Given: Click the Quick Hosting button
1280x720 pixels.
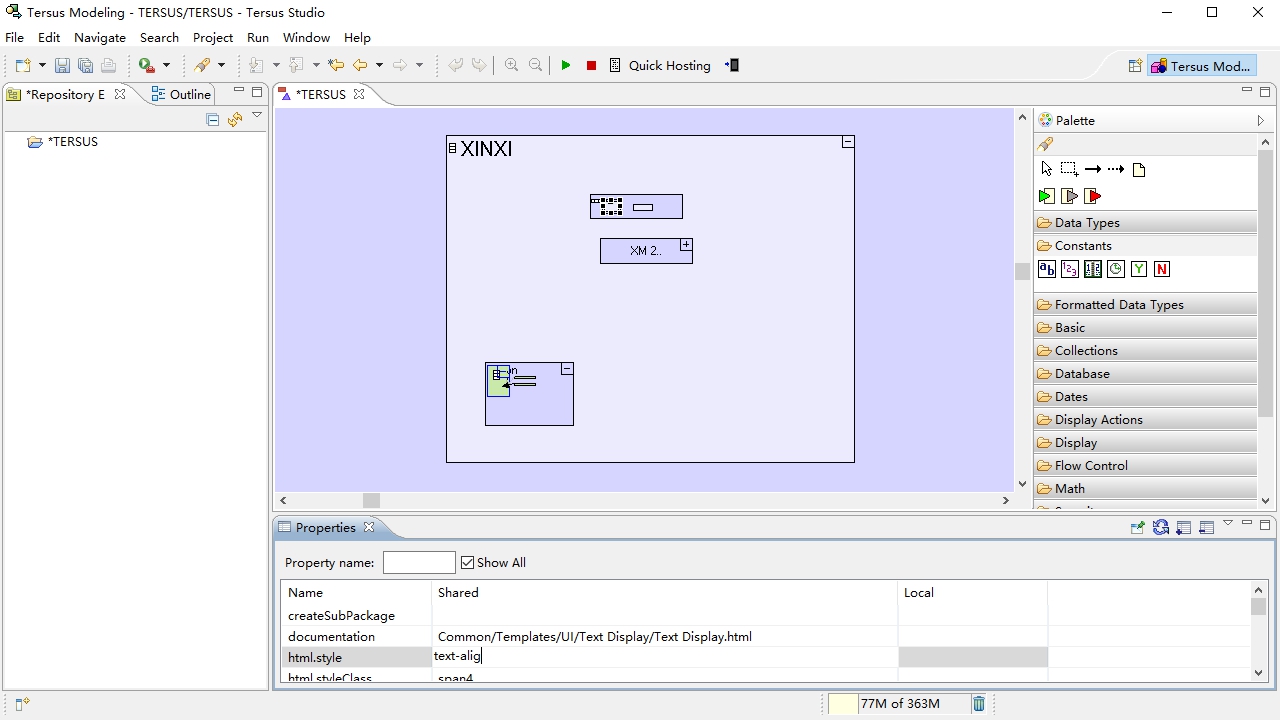Looking at the screenshot, I should point(659,66).
